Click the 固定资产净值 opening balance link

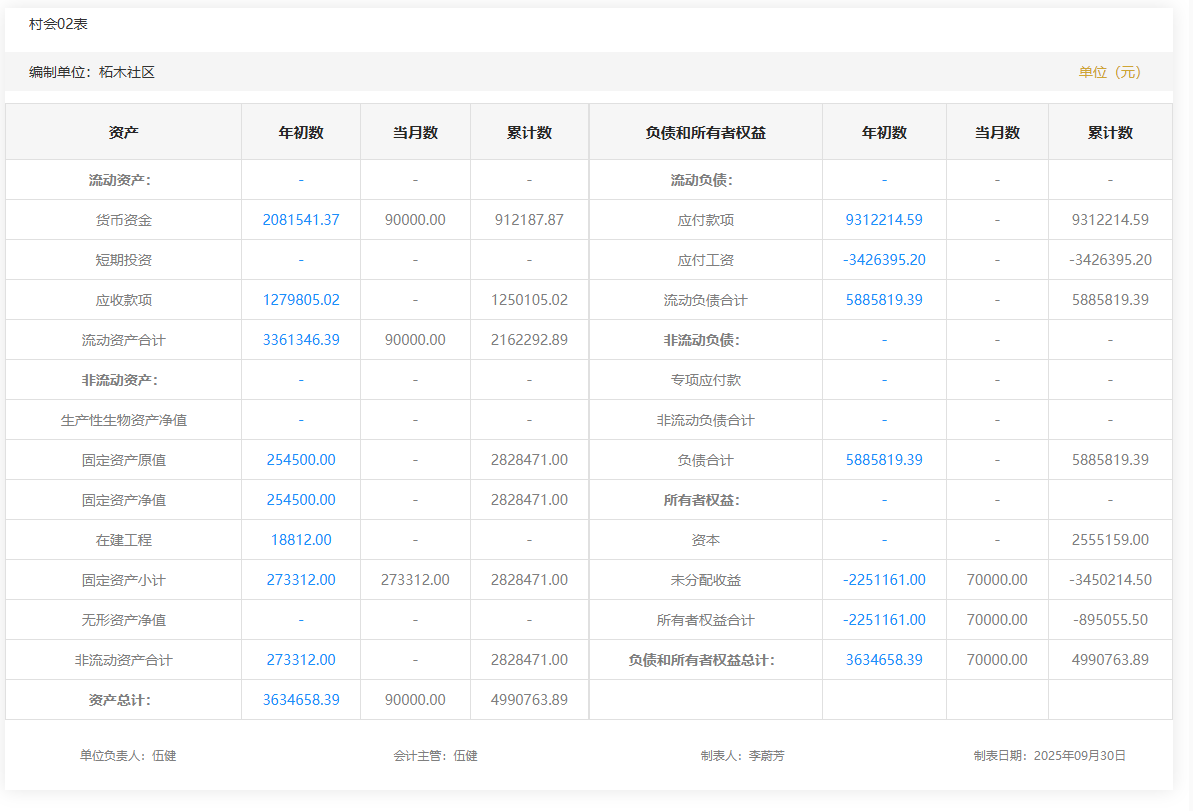click(301, 500)
